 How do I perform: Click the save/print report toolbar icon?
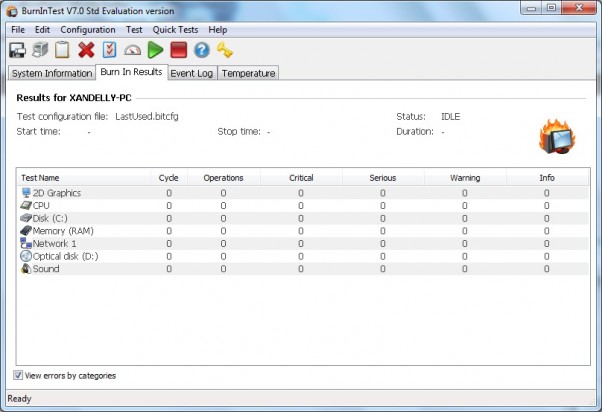(17, 50)
